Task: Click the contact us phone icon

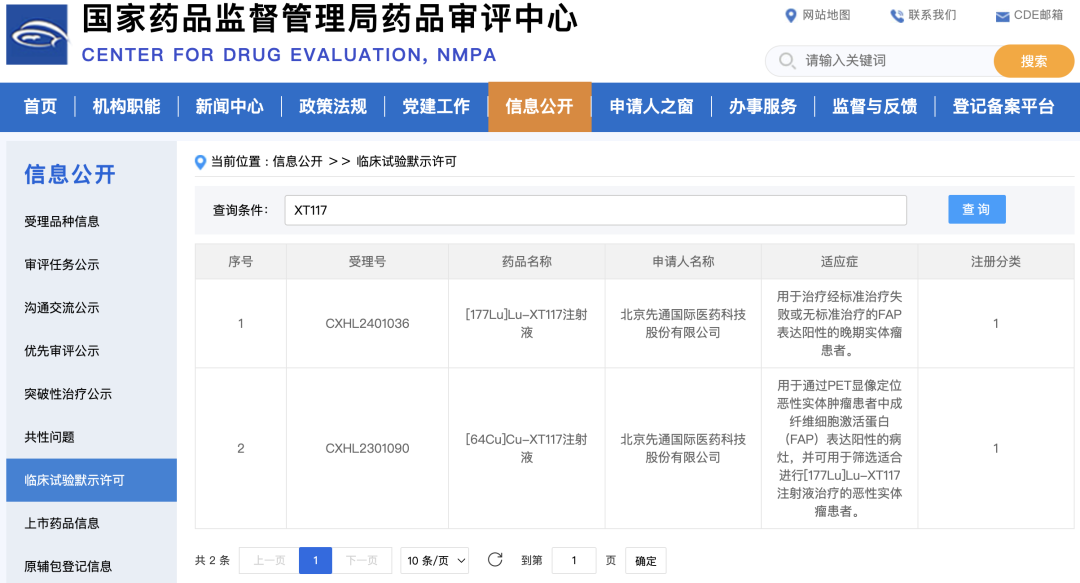Action: point(896,15)
